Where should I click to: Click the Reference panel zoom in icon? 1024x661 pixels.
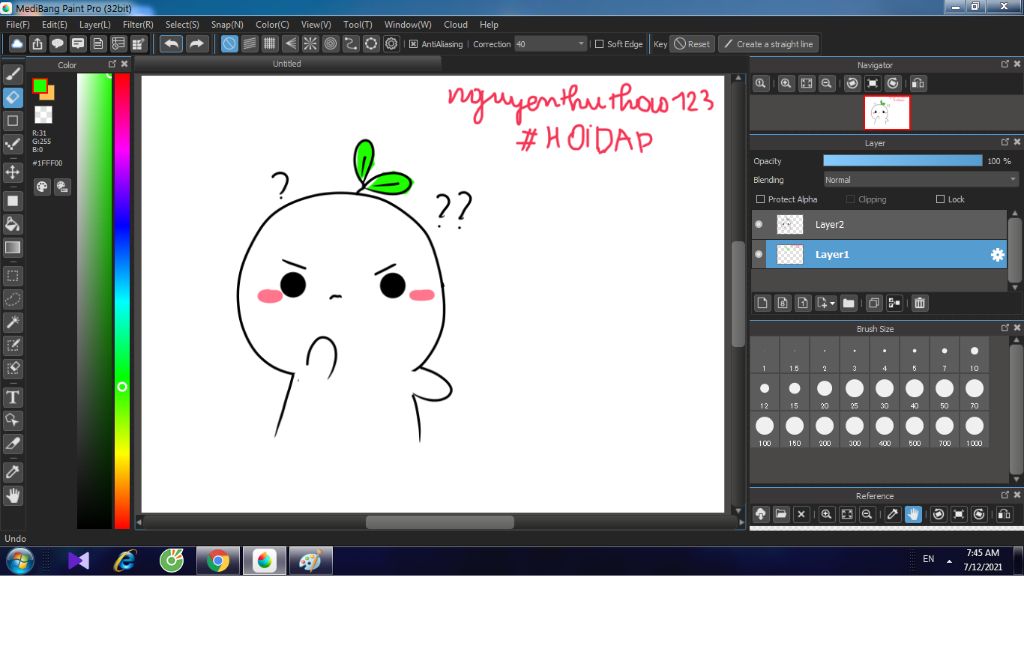point(826,514)
